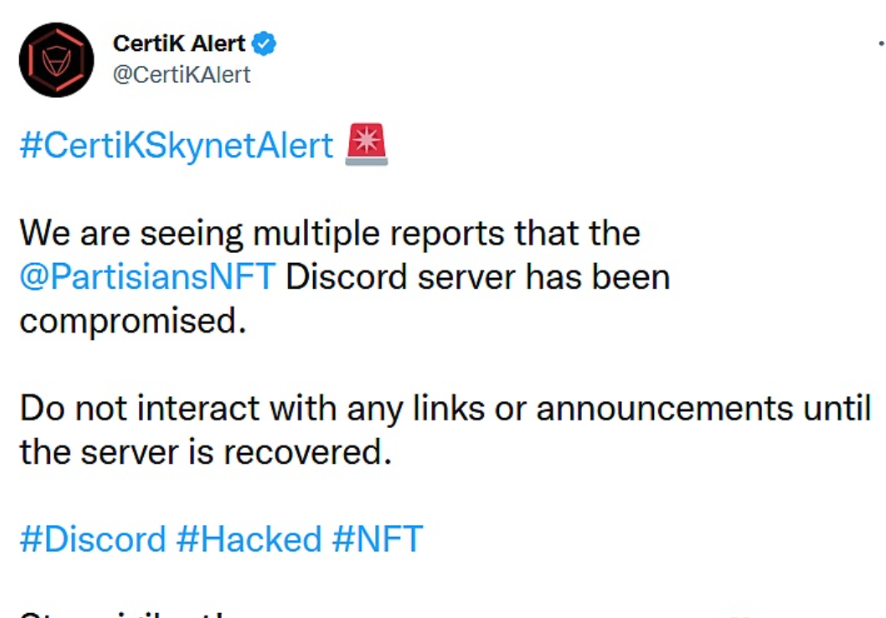Image resolution: width=886 pixels, height=618 pixels.
Task: Click the text "the server is recovered."
Action: tap(204, 452)
